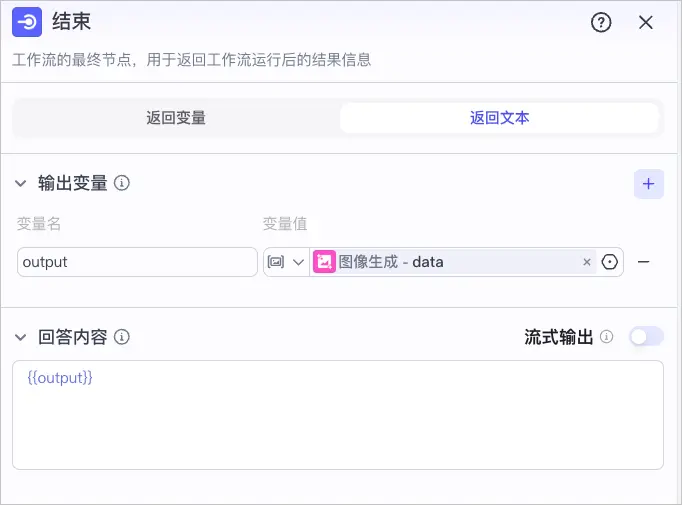
Task: Open the variable type dropdown
Action: [x=286, y=262]
